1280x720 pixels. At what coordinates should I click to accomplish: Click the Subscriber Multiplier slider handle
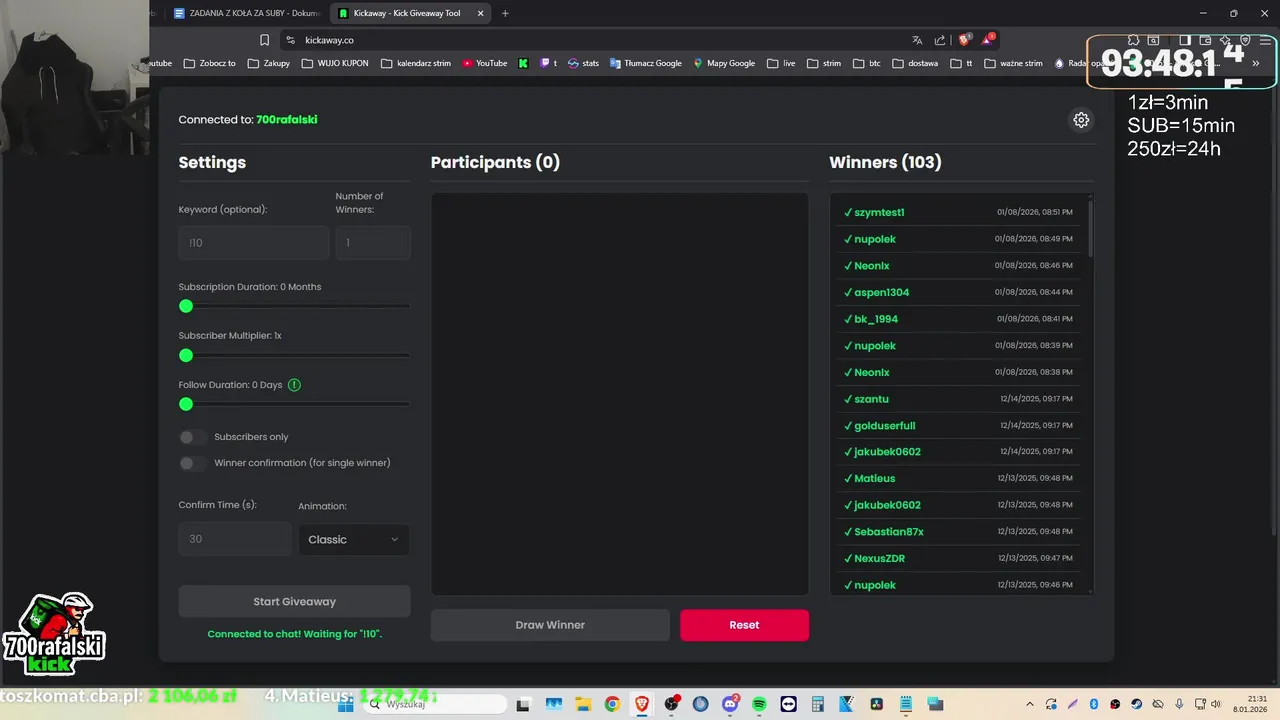[x=186, y=356]
